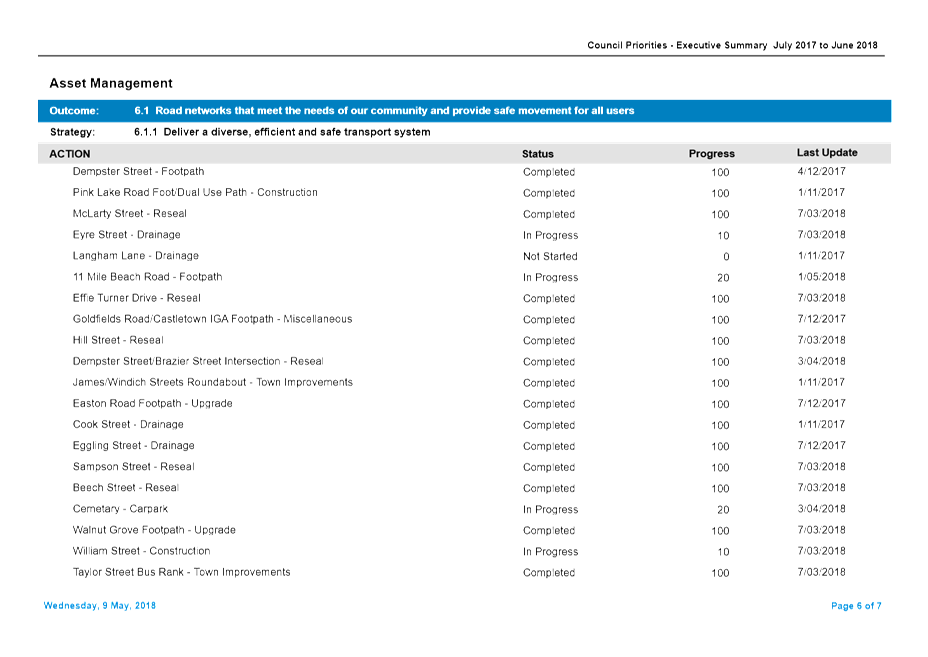
Task: Click date 1/05/2018 for 11 Mile Beach Road
Action: click(821, 277)
